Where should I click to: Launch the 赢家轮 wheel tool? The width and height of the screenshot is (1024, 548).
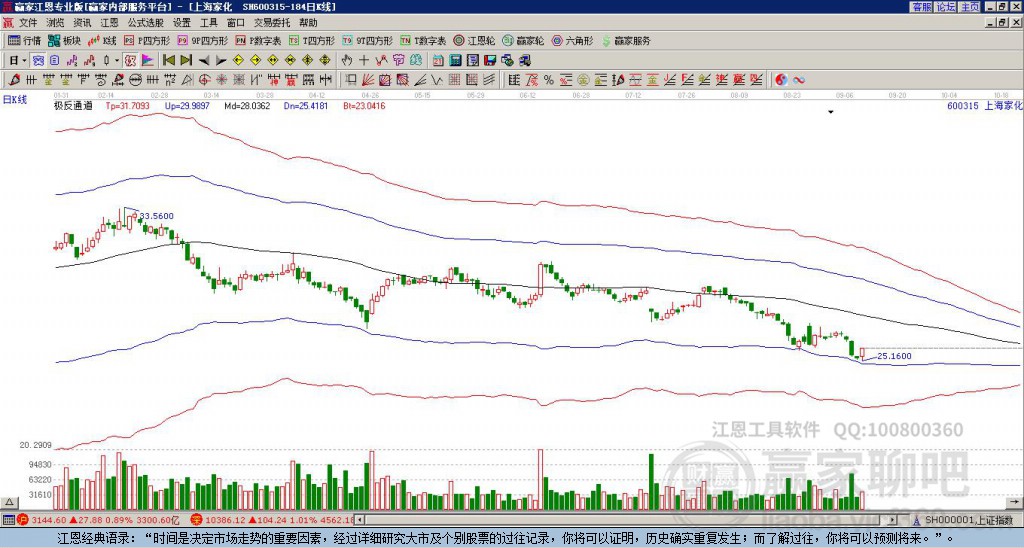click(523, 40)
